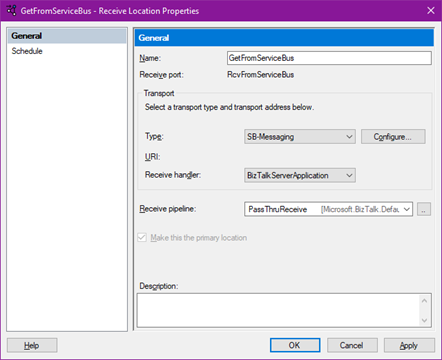Image resolution: width=442 pixels, height=360 pixels.
Task: Click the URI label
Action: pos(152,157)
